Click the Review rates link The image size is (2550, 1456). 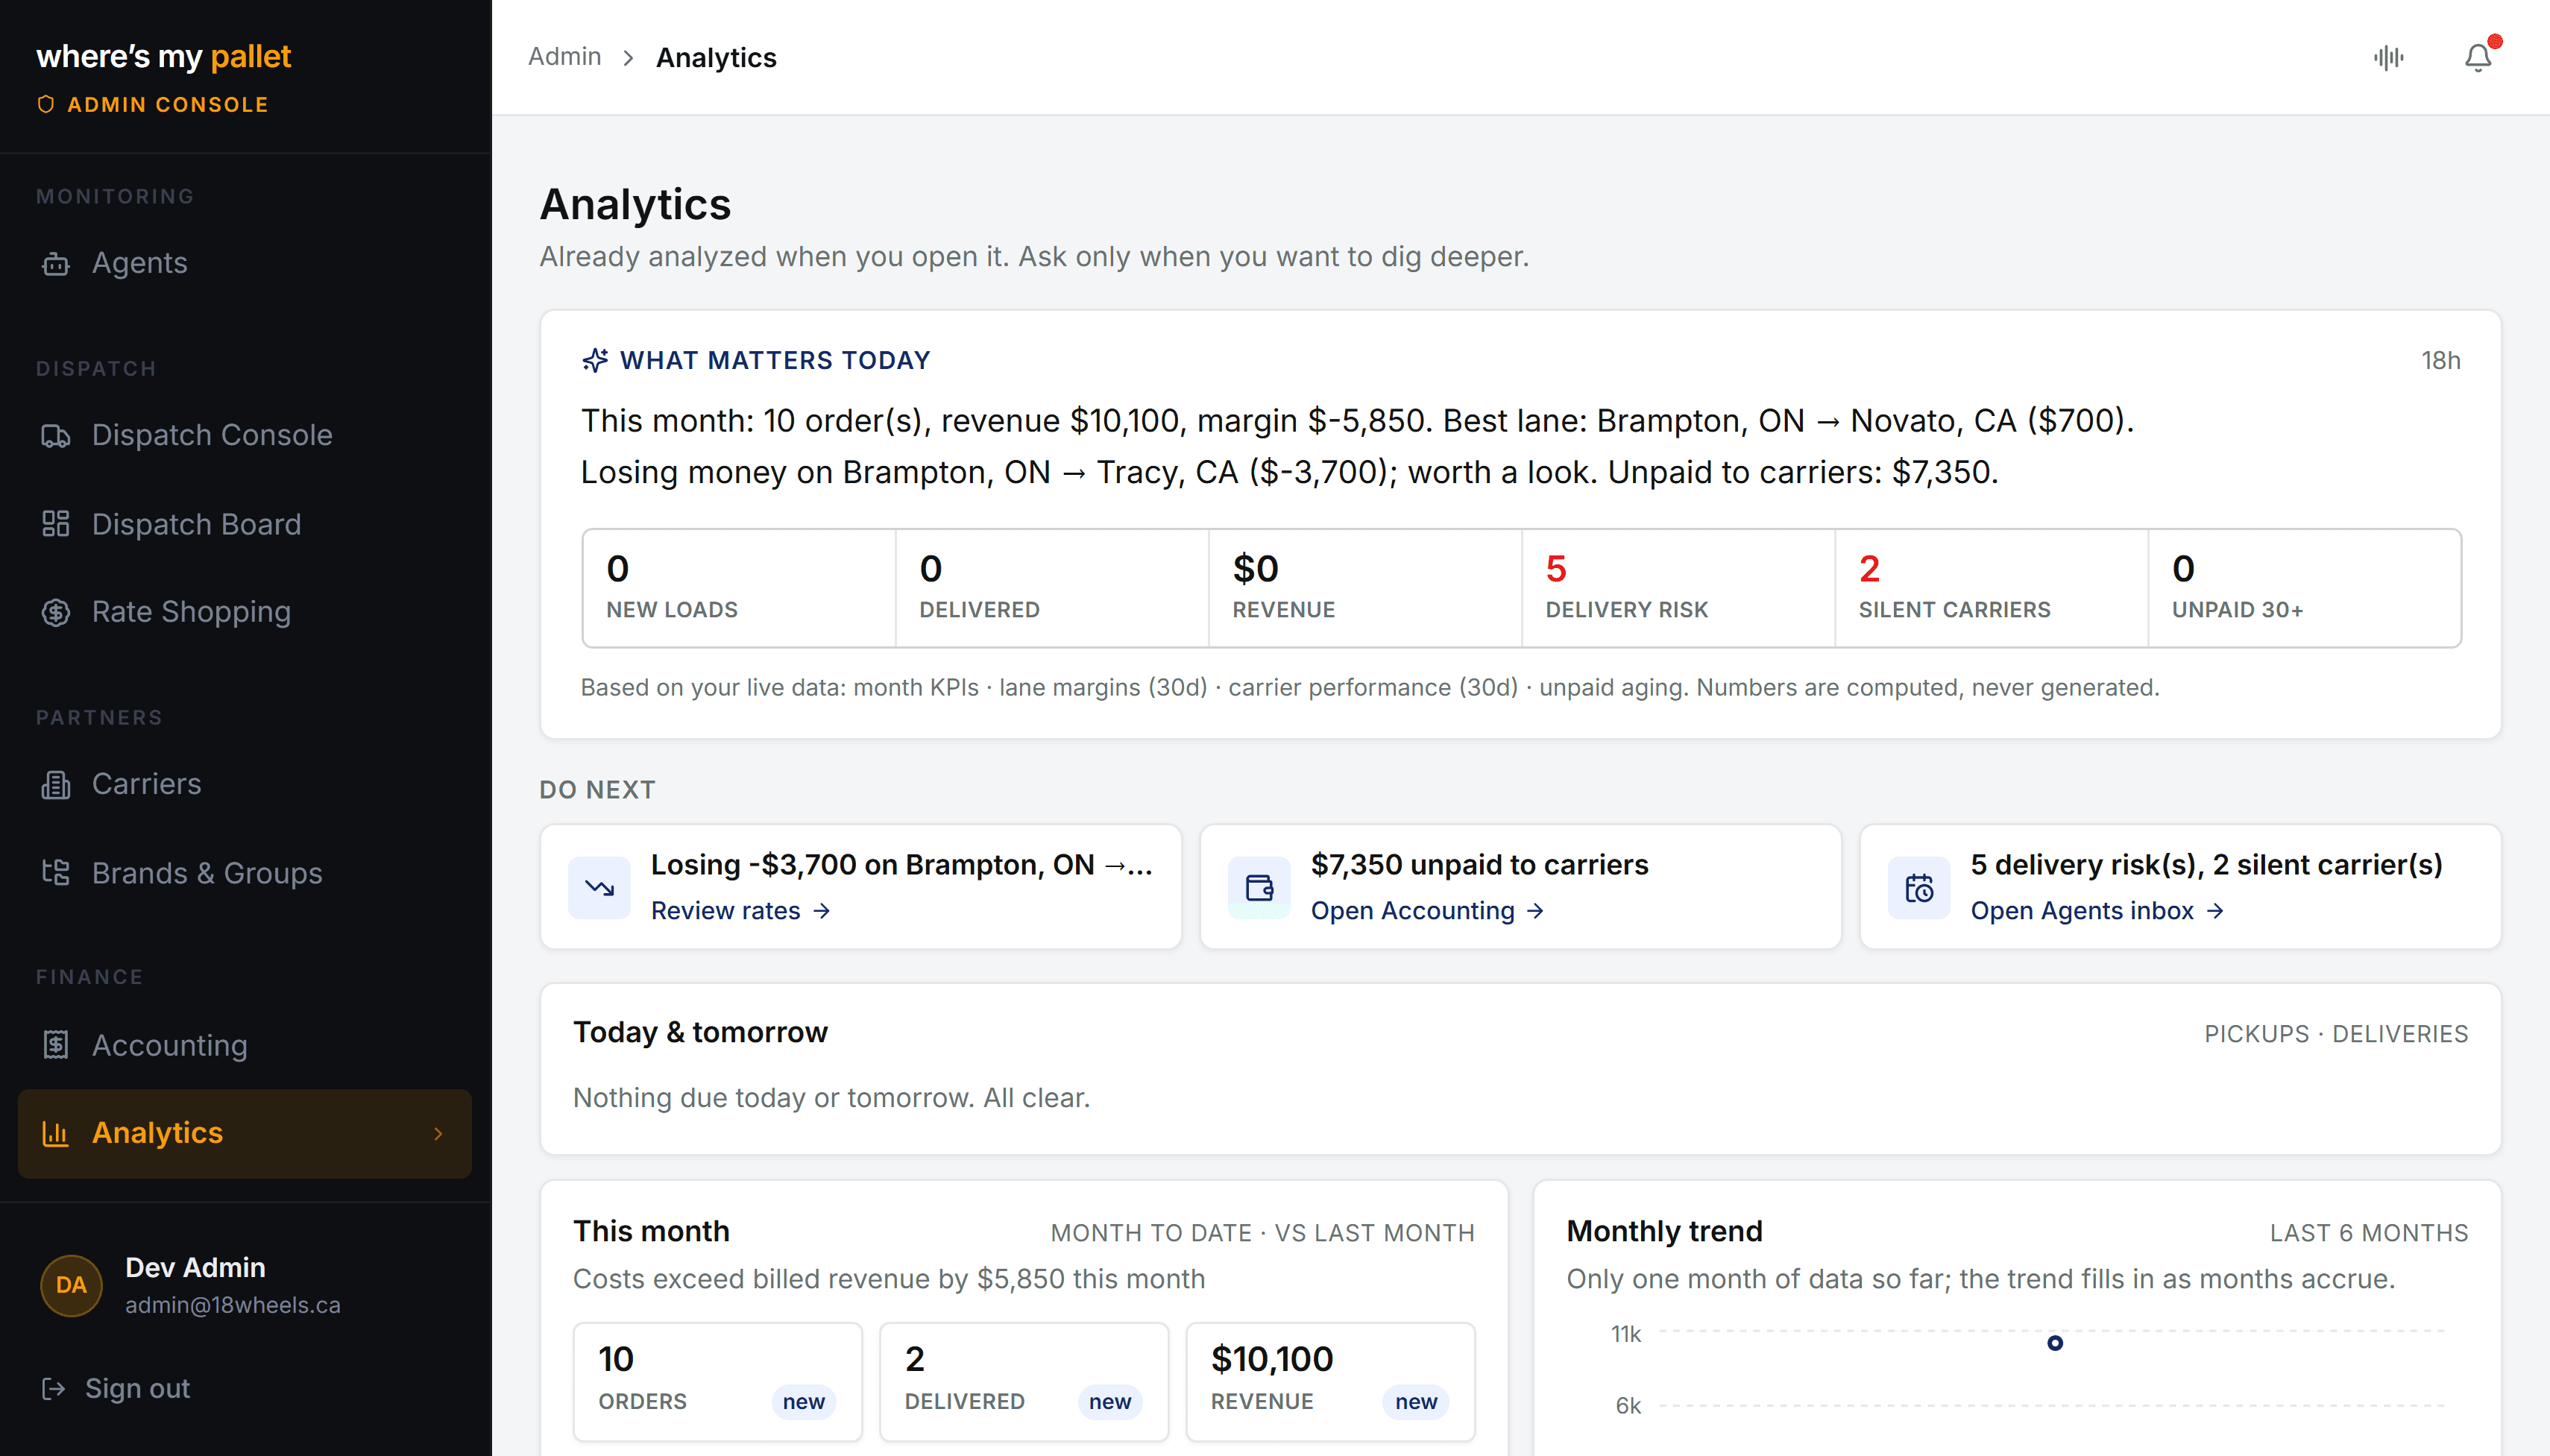point(740,911)
